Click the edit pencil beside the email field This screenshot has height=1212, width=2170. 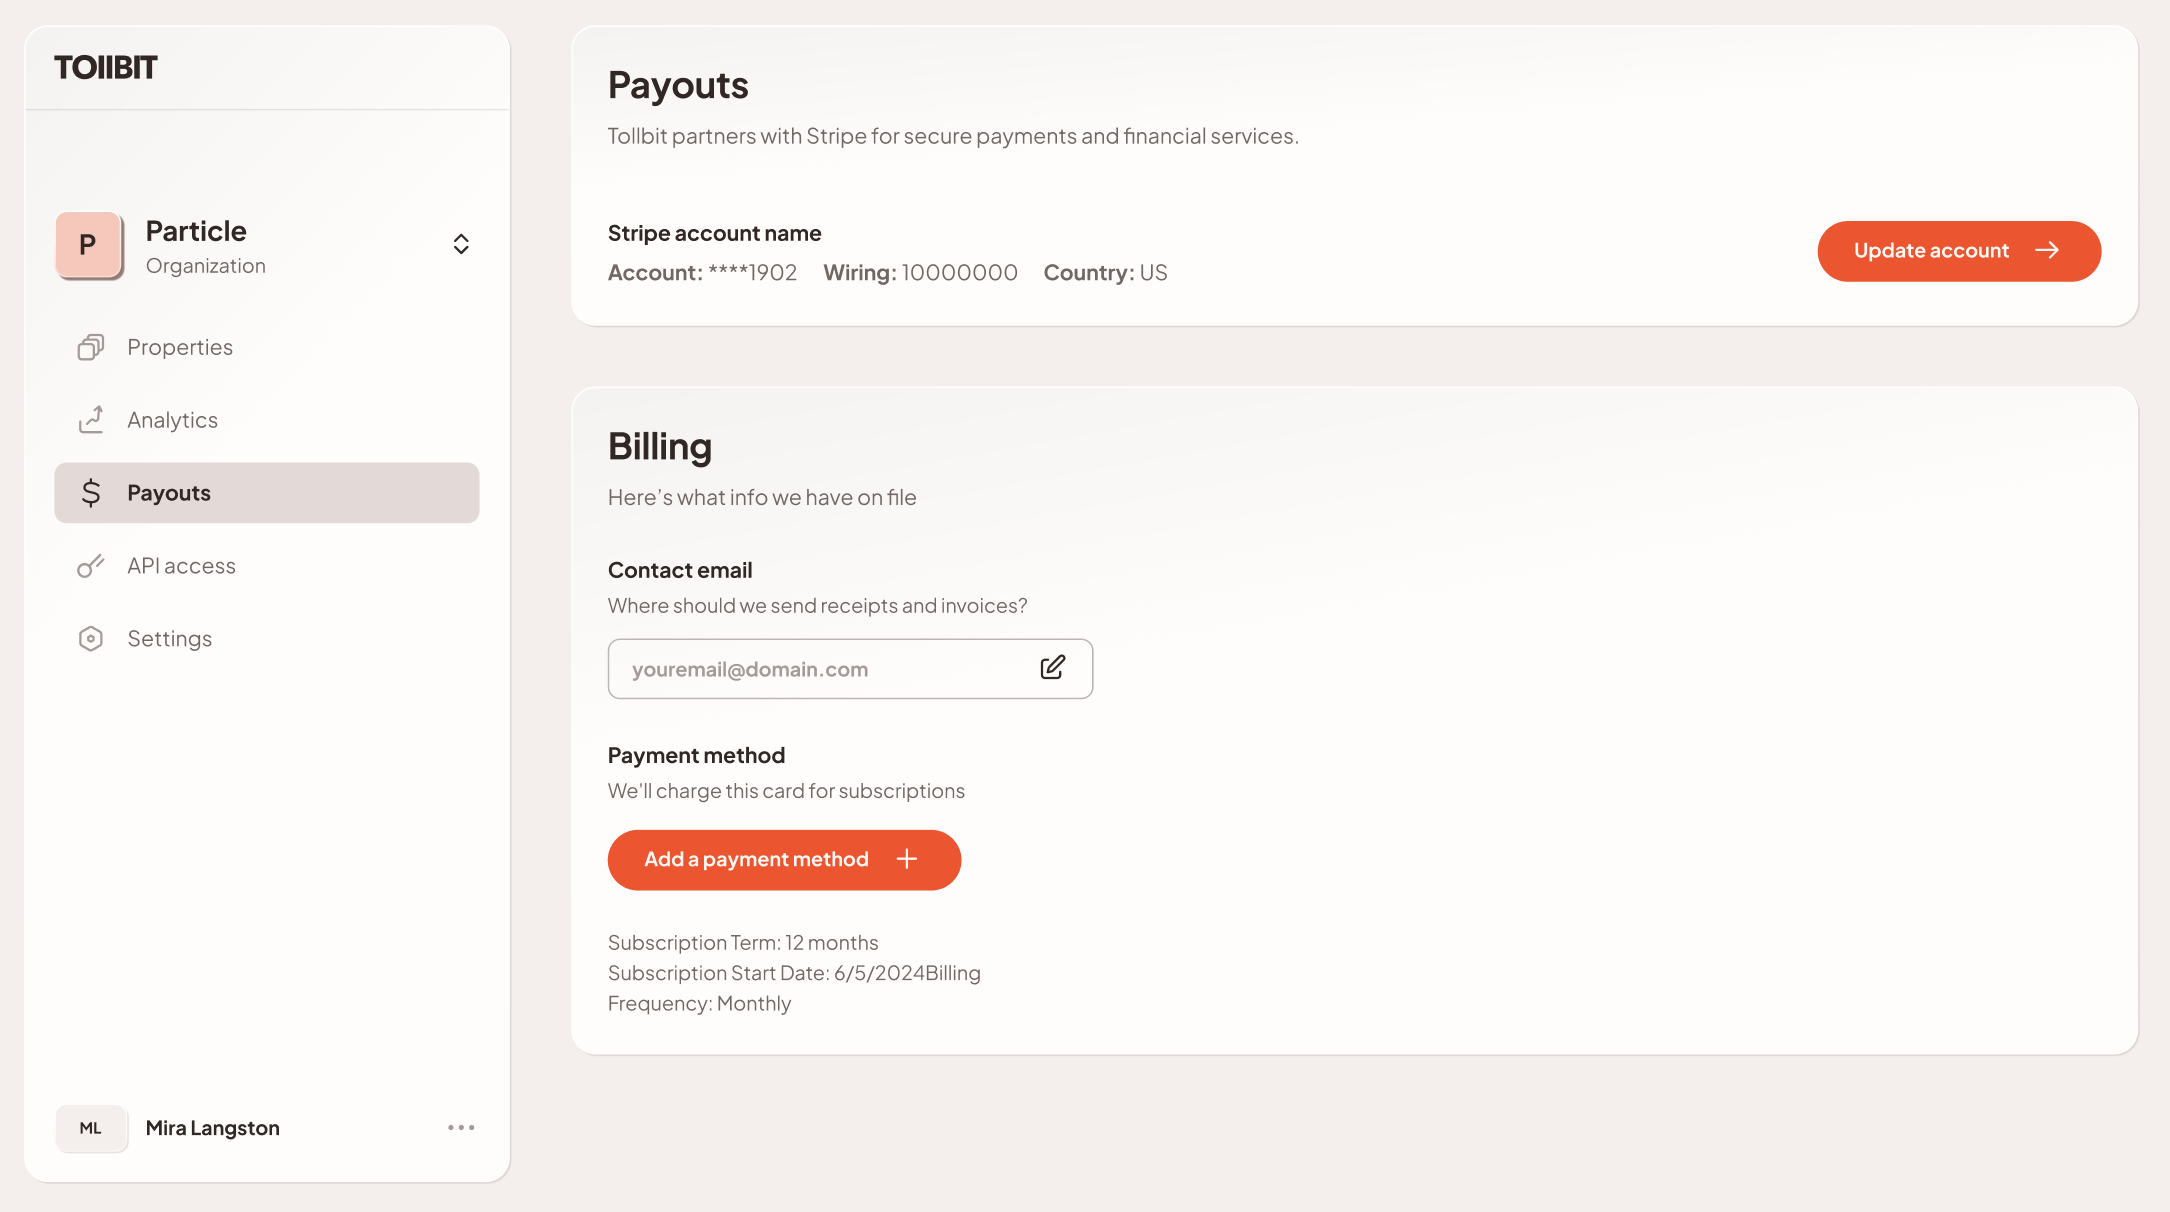[x=1053, y=668]
